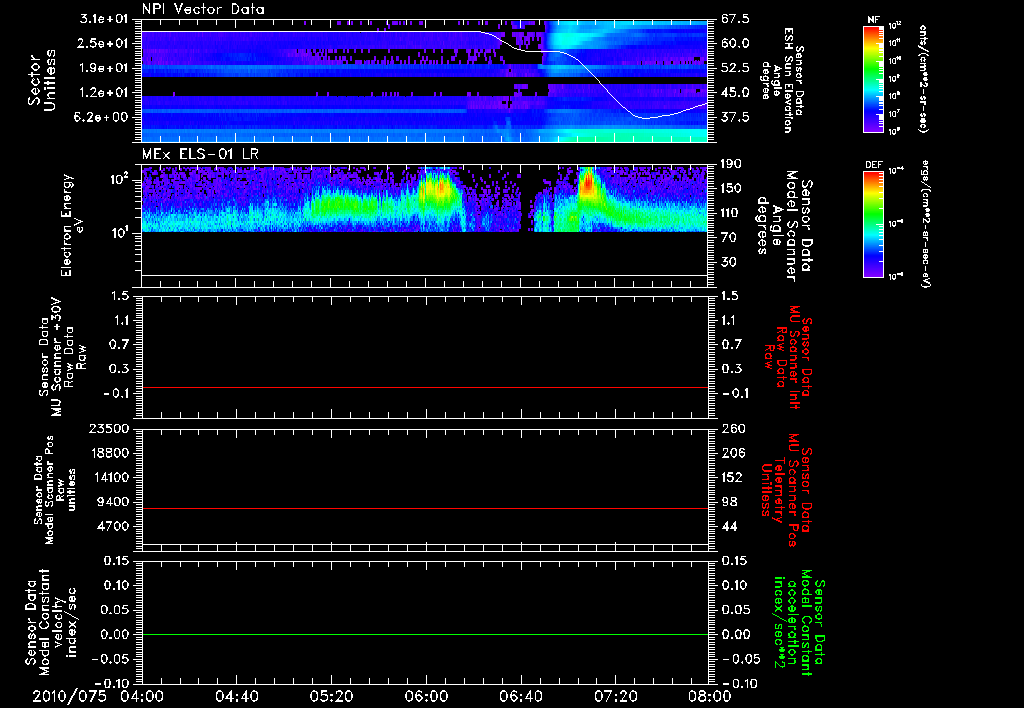Click the 07:20 time axis label

pyautogui.click(x=614, y=695)
